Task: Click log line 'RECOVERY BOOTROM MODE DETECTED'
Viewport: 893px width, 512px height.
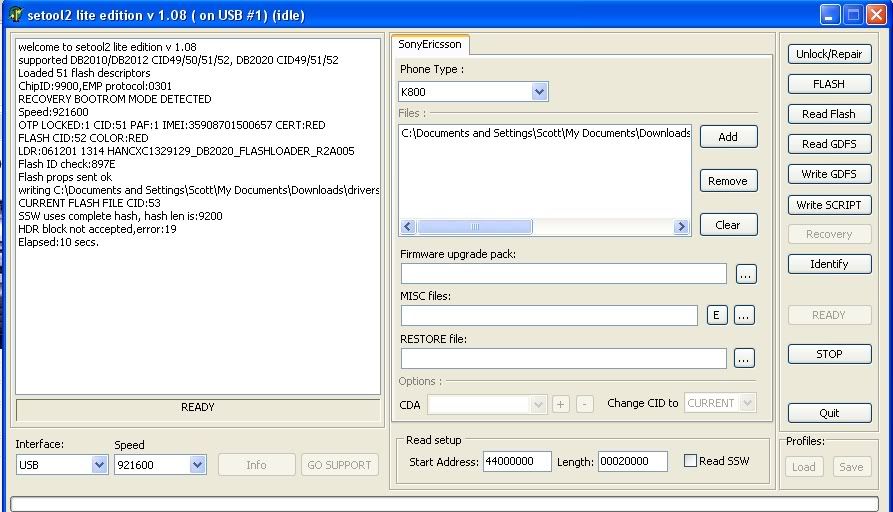Action: coord(114,99)
